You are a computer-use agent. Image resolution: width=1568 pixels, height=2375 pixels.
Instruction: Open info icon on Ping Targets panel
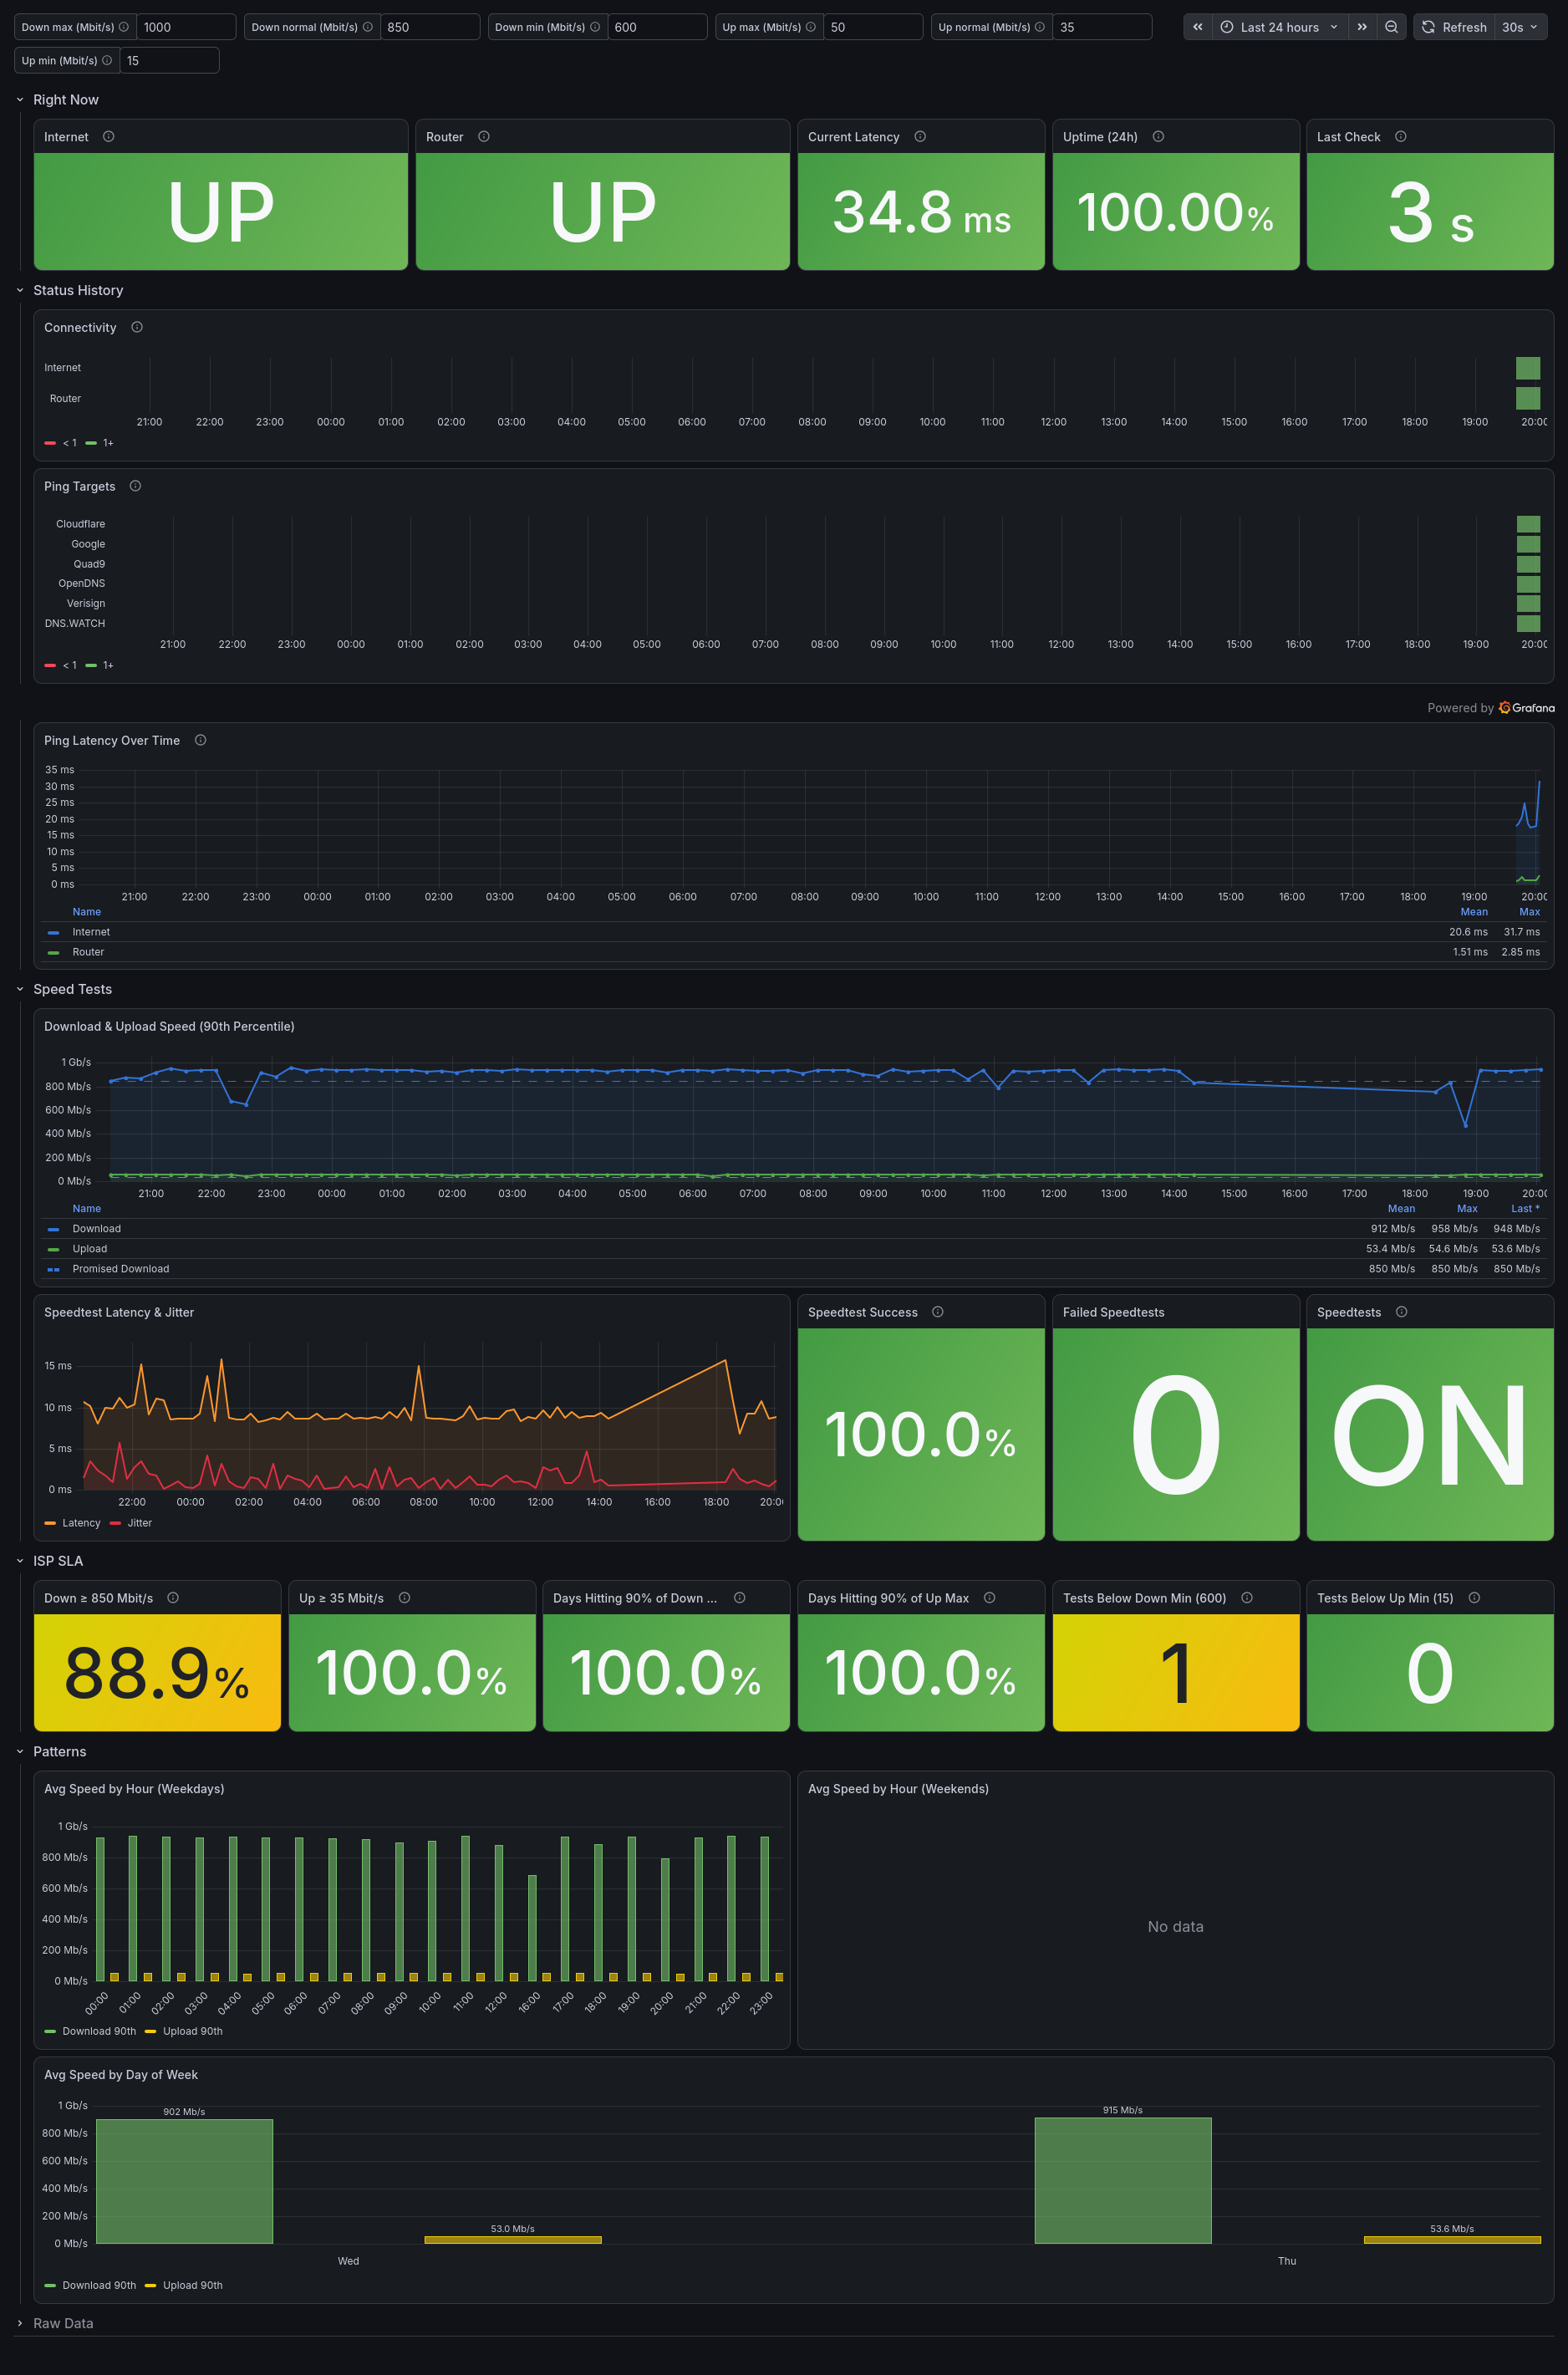(x=135, y=486)
